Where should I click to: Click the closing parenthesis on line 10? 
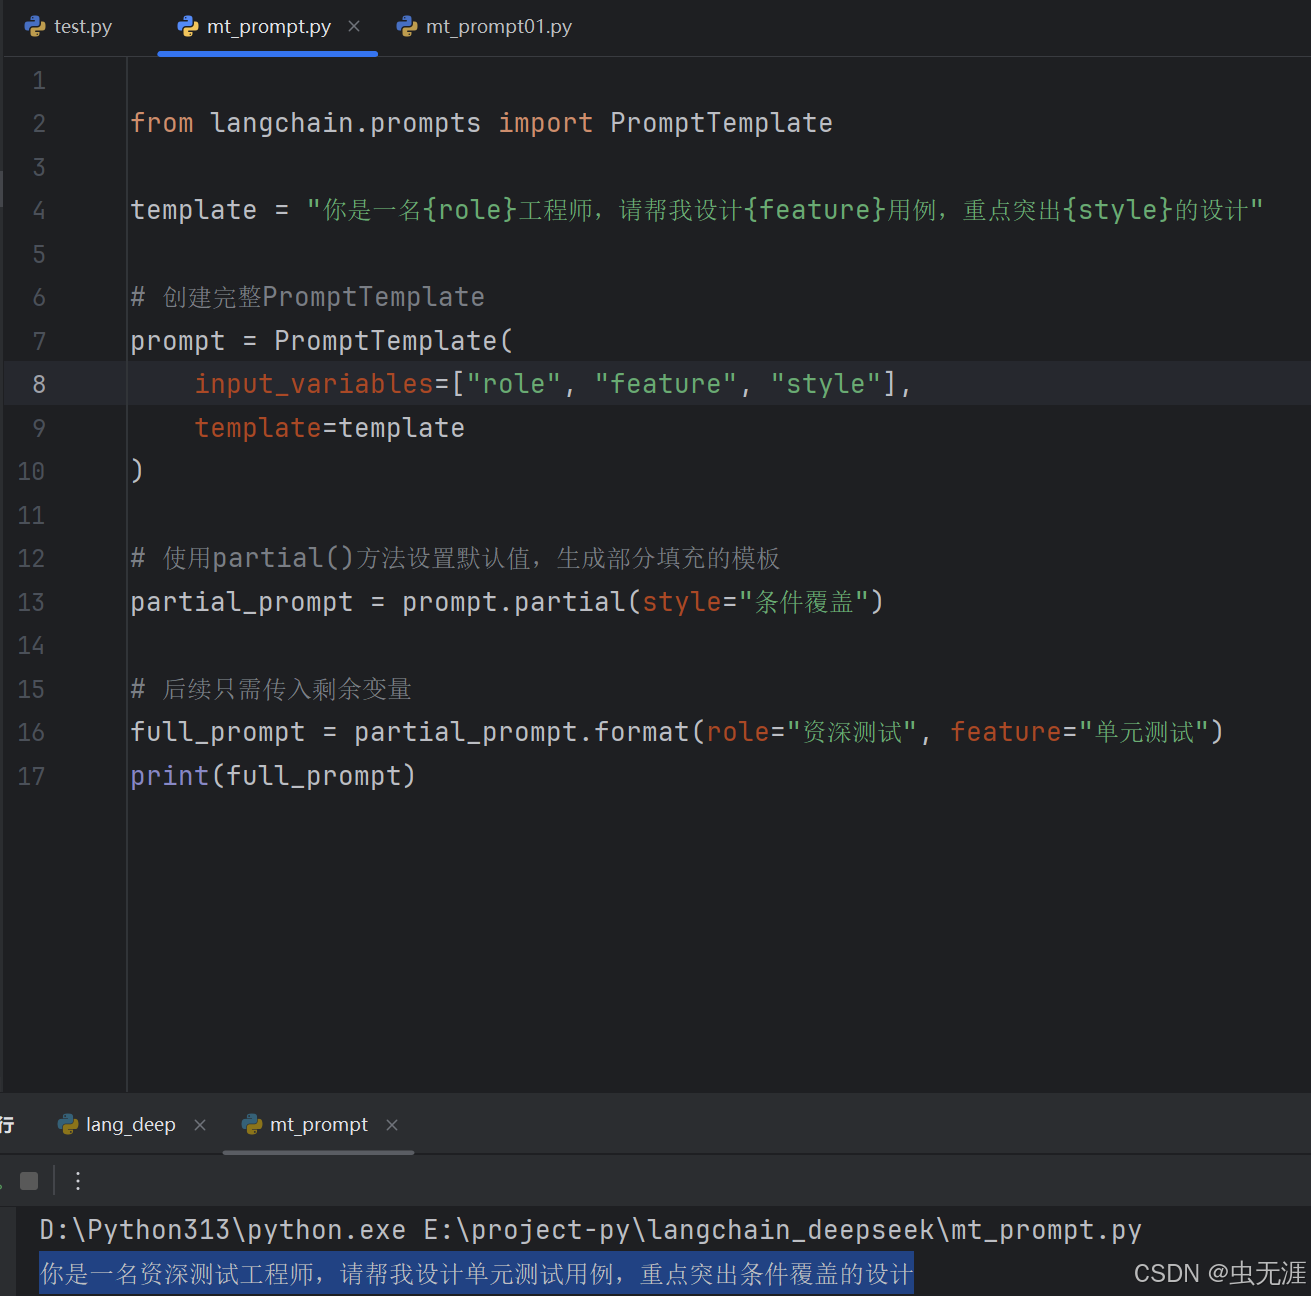coord(137,471)
